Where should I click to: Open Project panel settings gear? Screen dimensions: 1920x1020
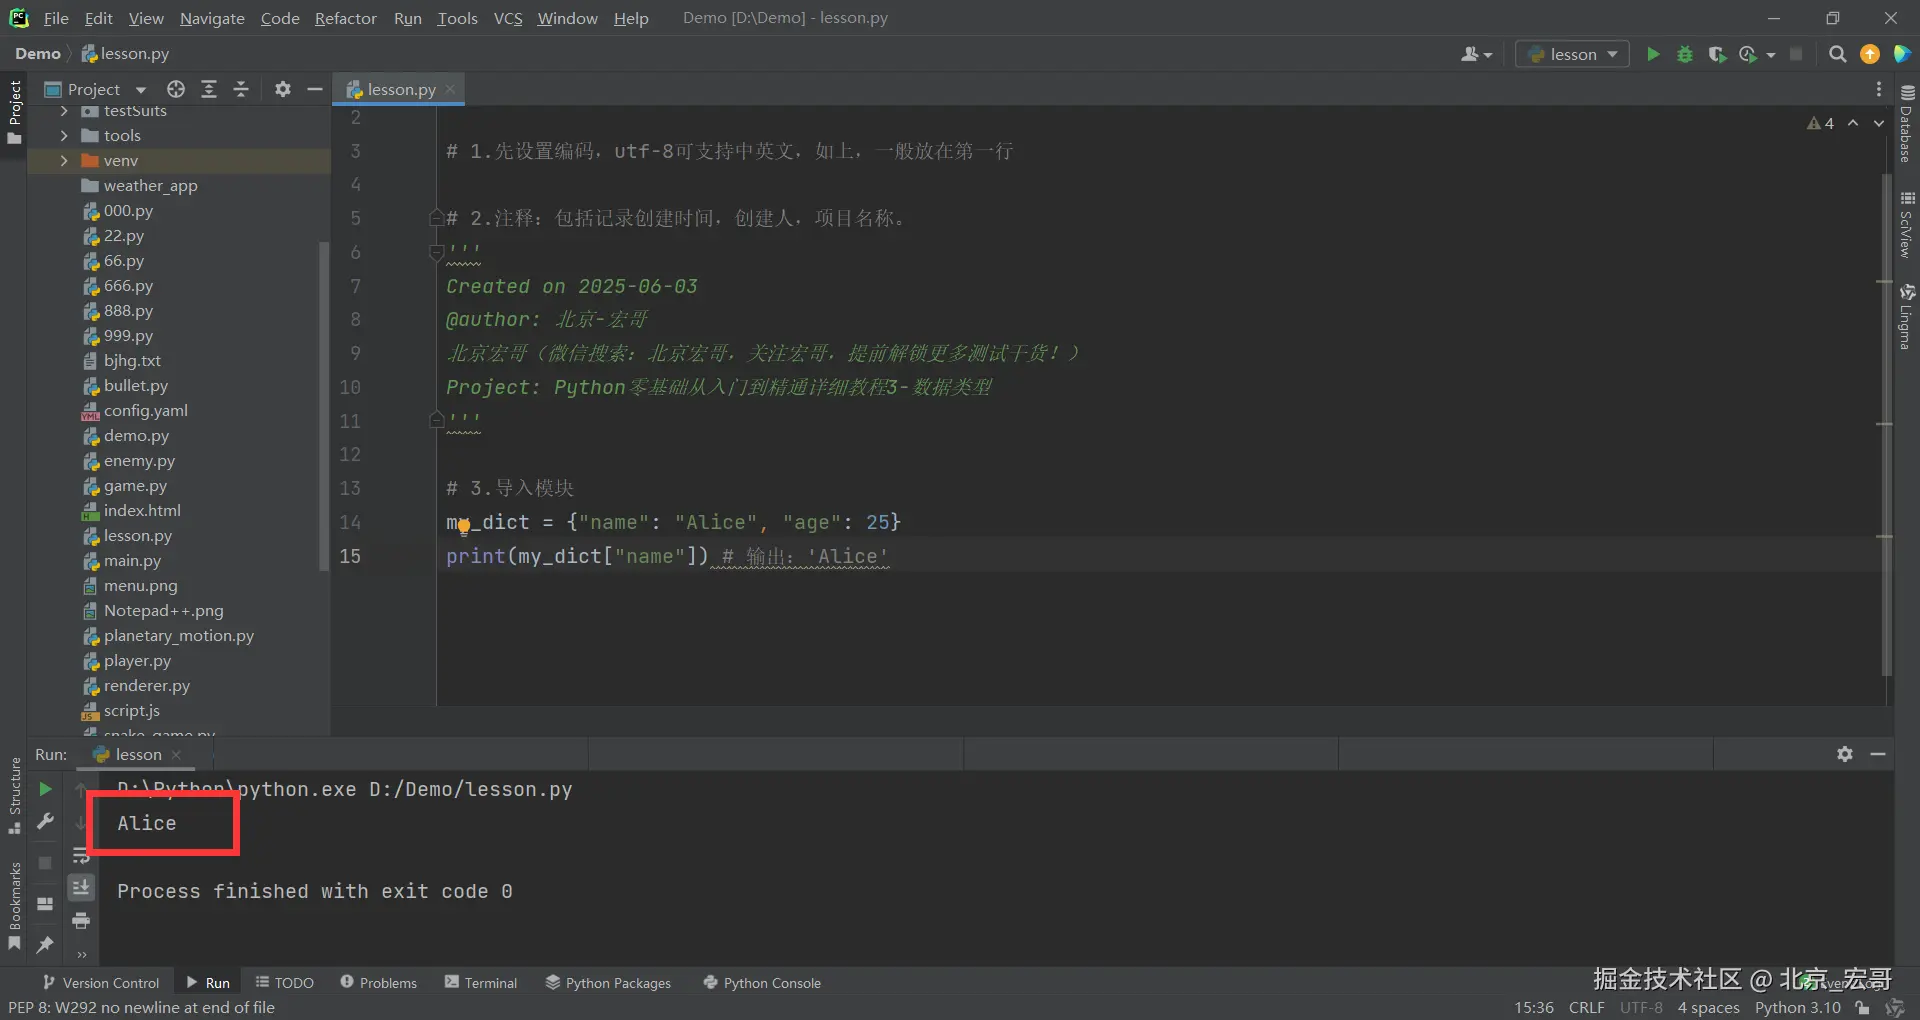coord(283,89)
